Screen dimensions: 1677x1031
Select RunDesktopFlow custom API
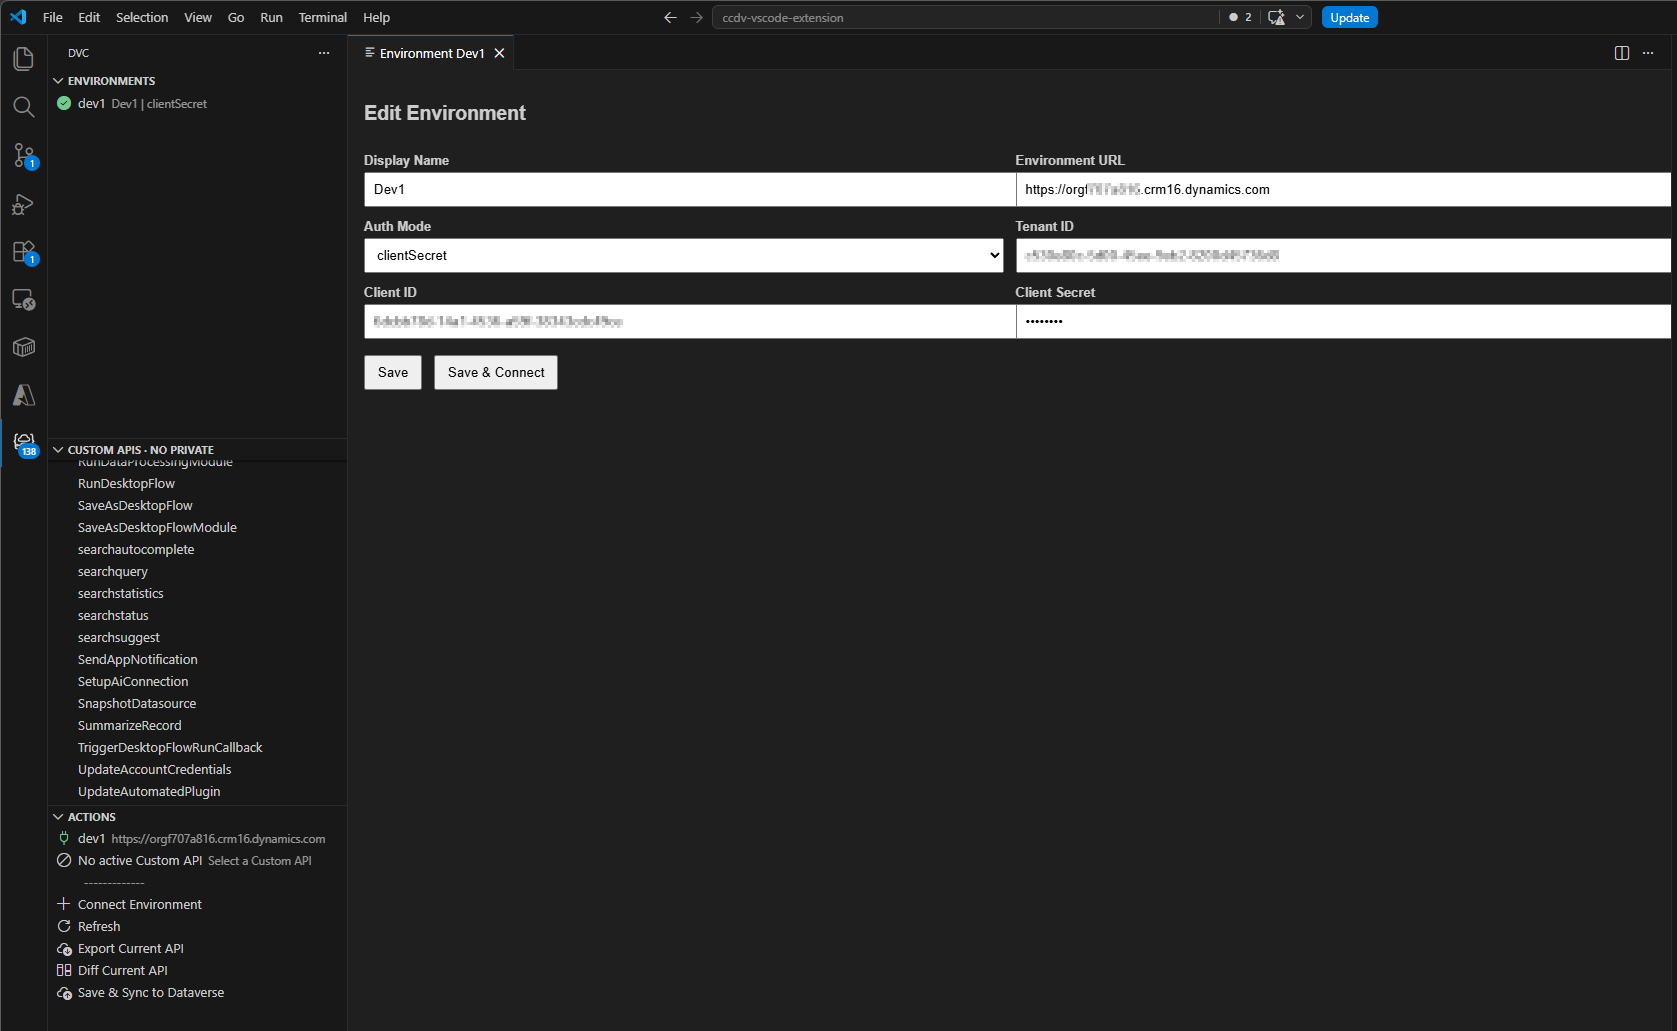(126, 483)
